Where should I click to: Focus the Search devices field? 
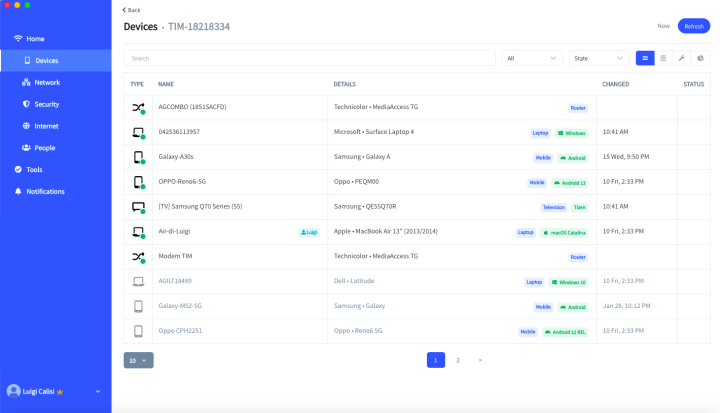pyautogui.click(x=309, y=58)
